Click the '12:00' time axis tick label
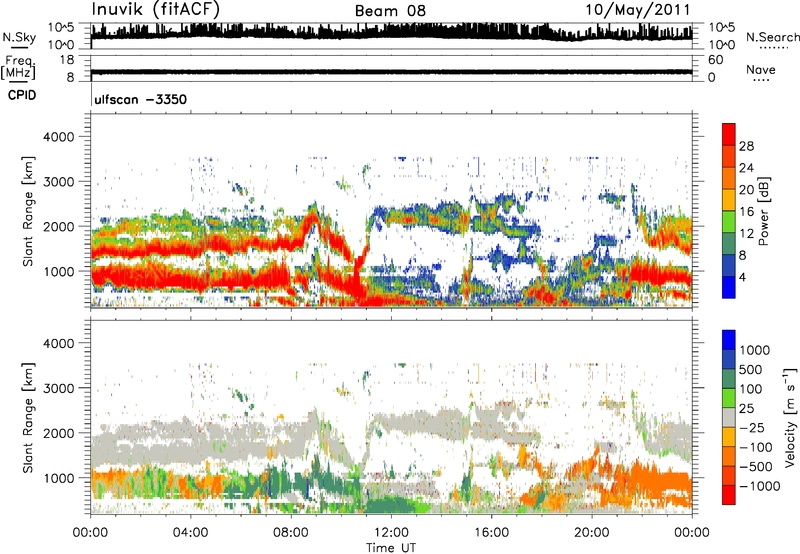The height and width of the screenshot is (554, 800). click(391, 533)
